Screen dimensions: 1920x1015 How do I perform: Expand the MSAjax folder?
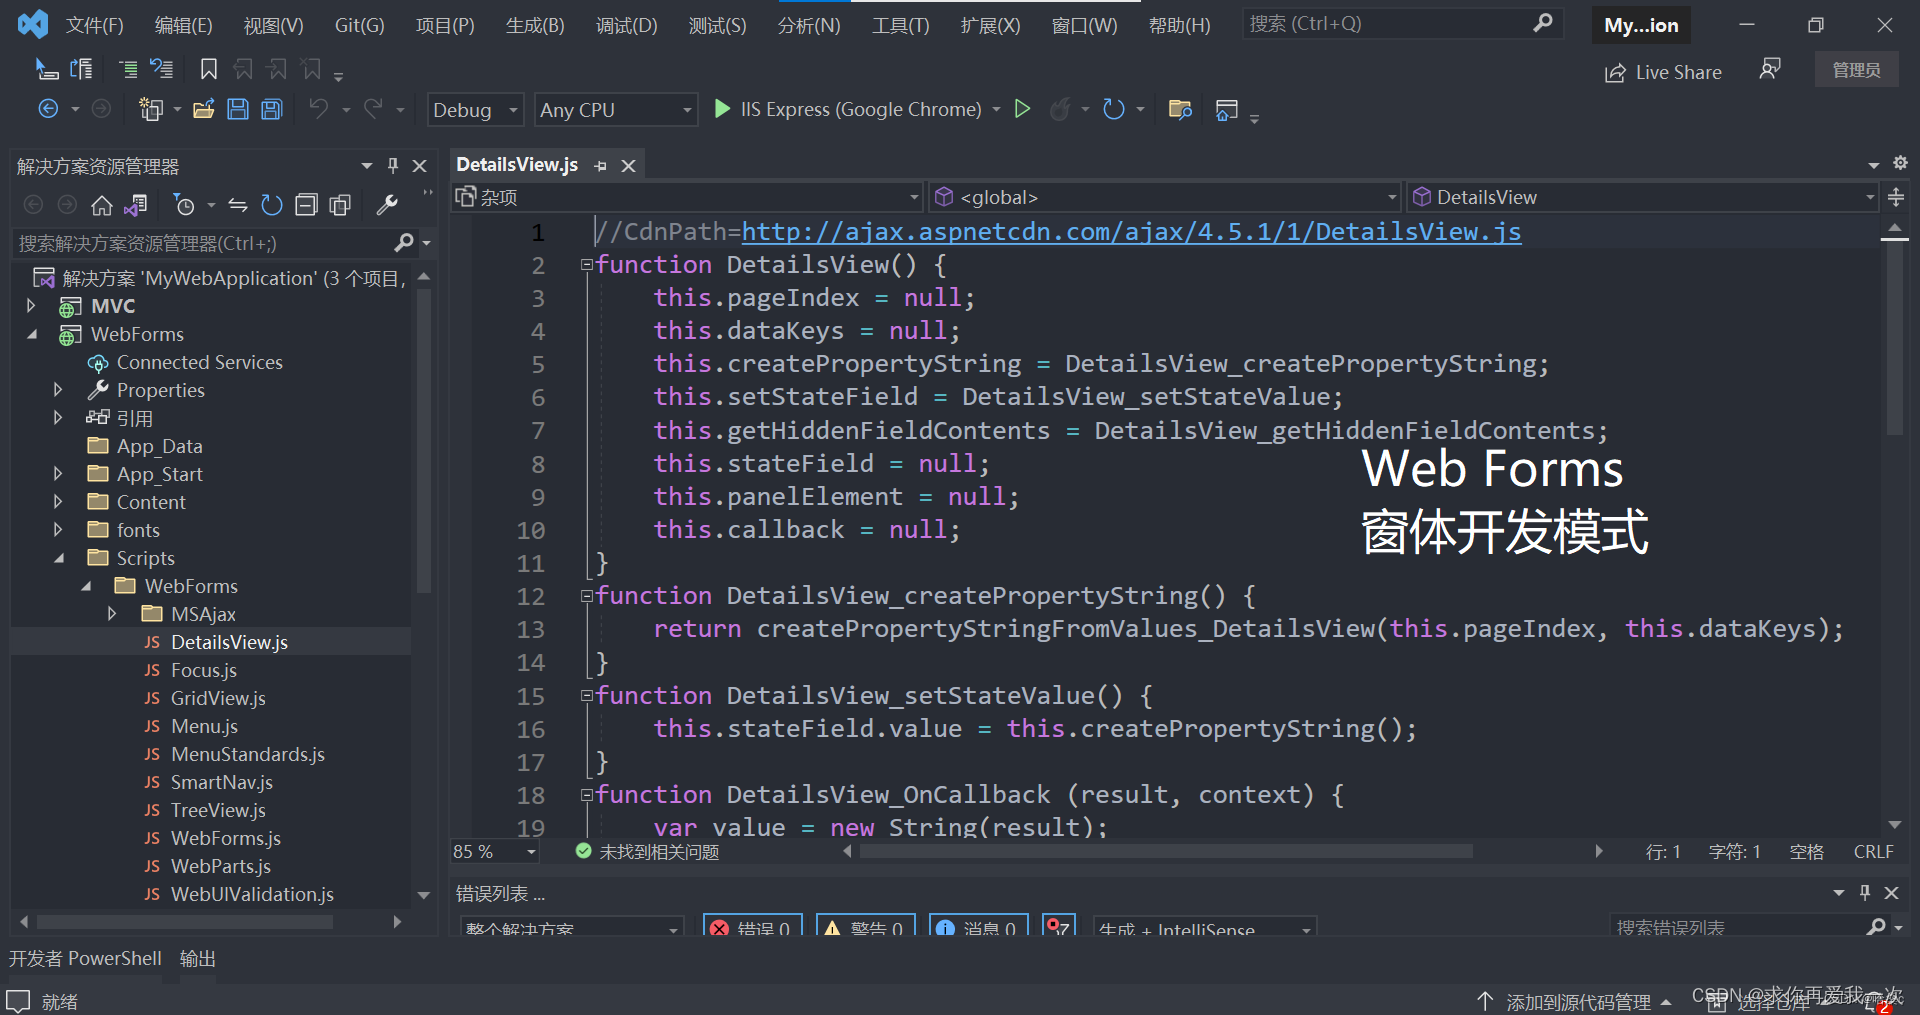click(x=111, y=614)
